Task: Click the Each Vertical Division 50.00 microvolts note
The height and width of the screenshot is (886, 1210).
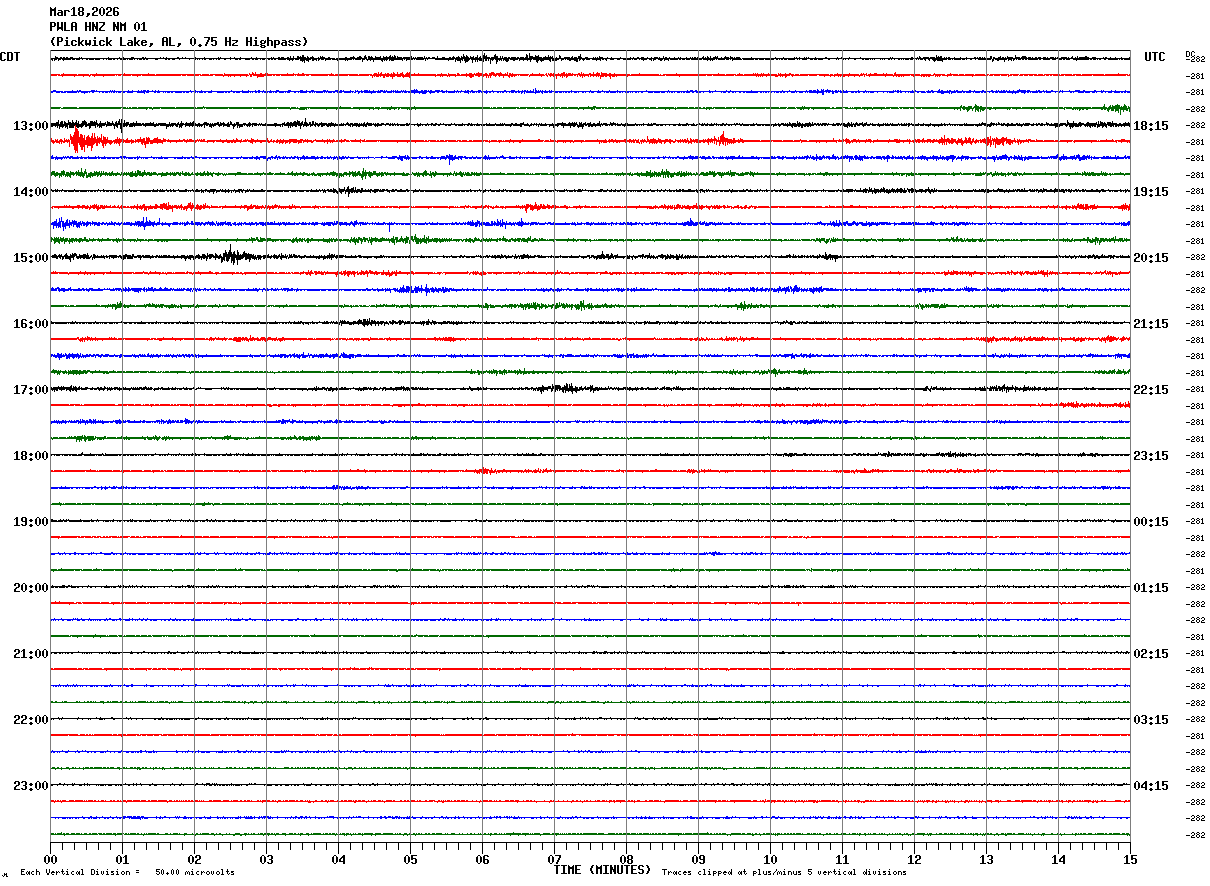Action: point(127,872)
